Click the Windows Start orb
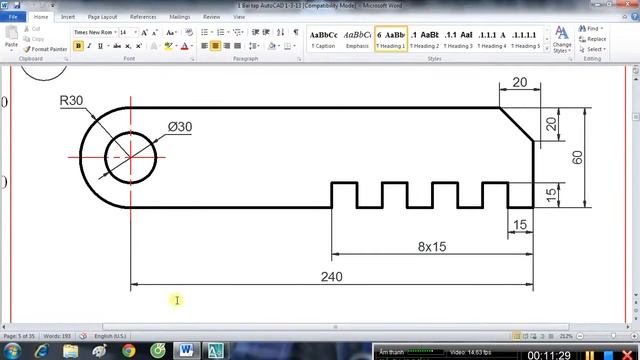Viewport: 640px width, 360px height. pyautogui.click(x=12, y=351)
